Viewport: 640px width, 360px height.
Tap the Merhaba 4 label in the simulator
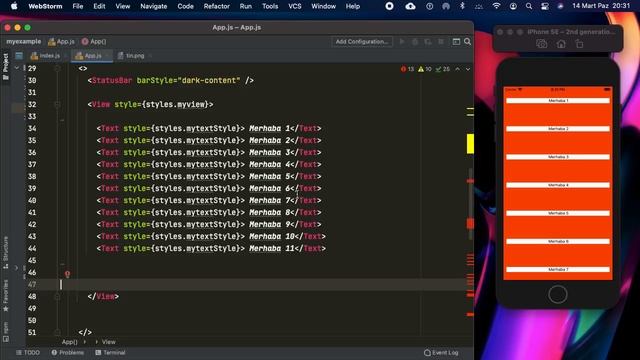[x=558, y=185]
